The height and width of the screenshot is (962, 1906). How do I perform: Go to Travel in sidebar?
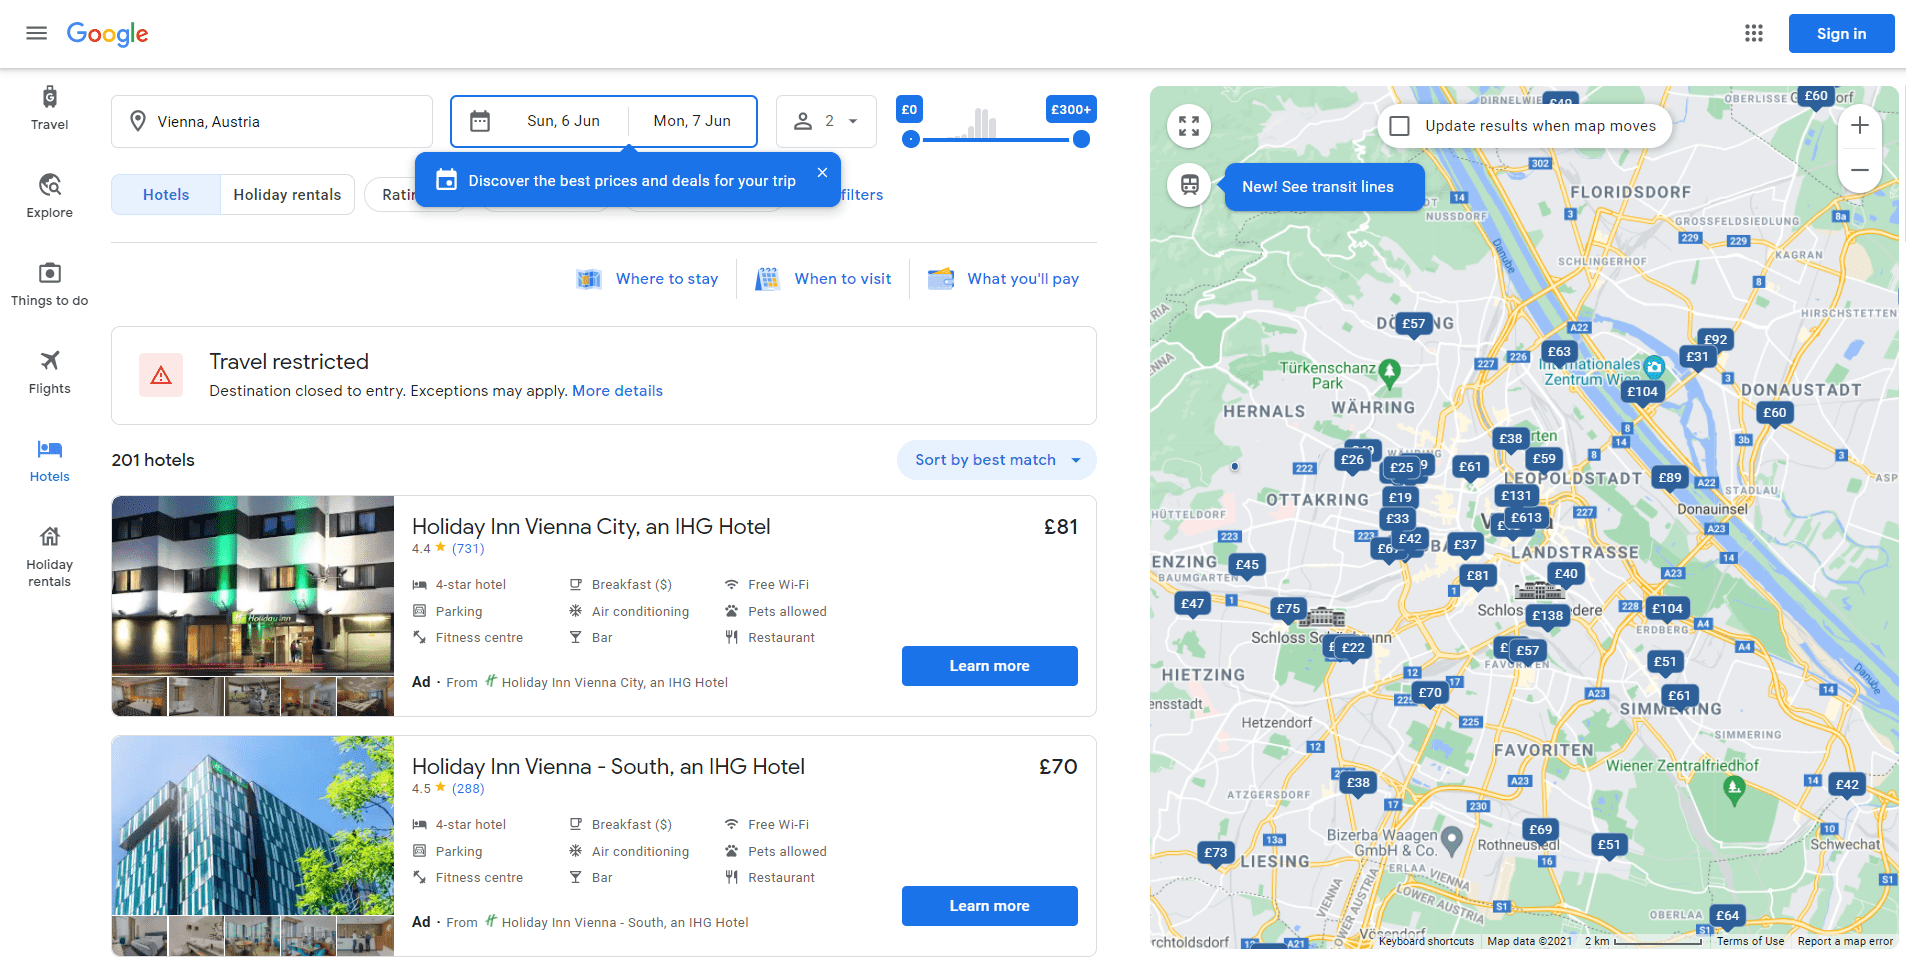click(50, 108)
